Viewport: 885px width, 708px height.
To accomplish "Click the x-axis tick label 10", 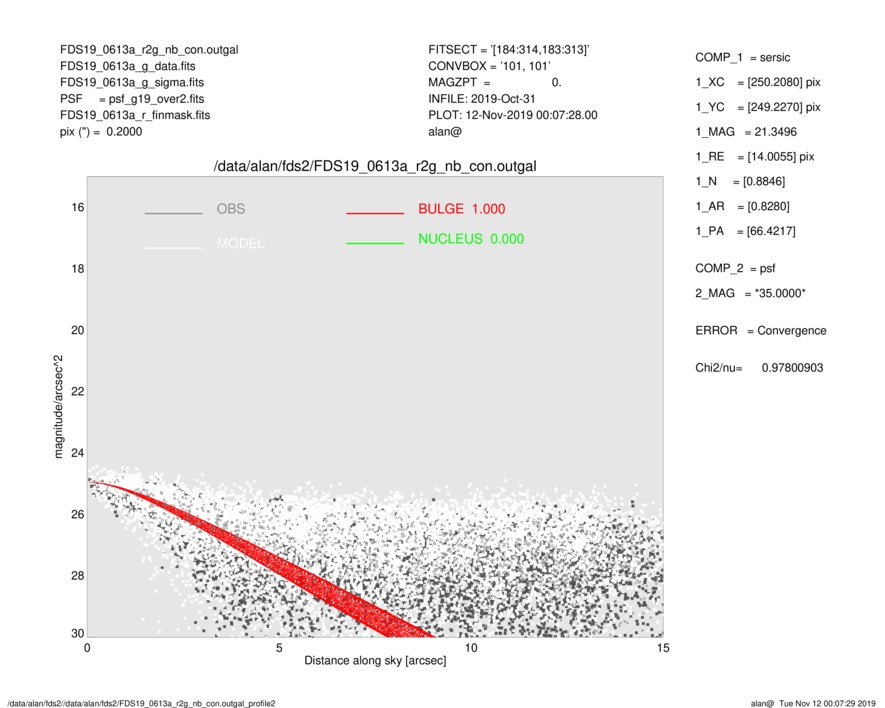I will point(471,648).
